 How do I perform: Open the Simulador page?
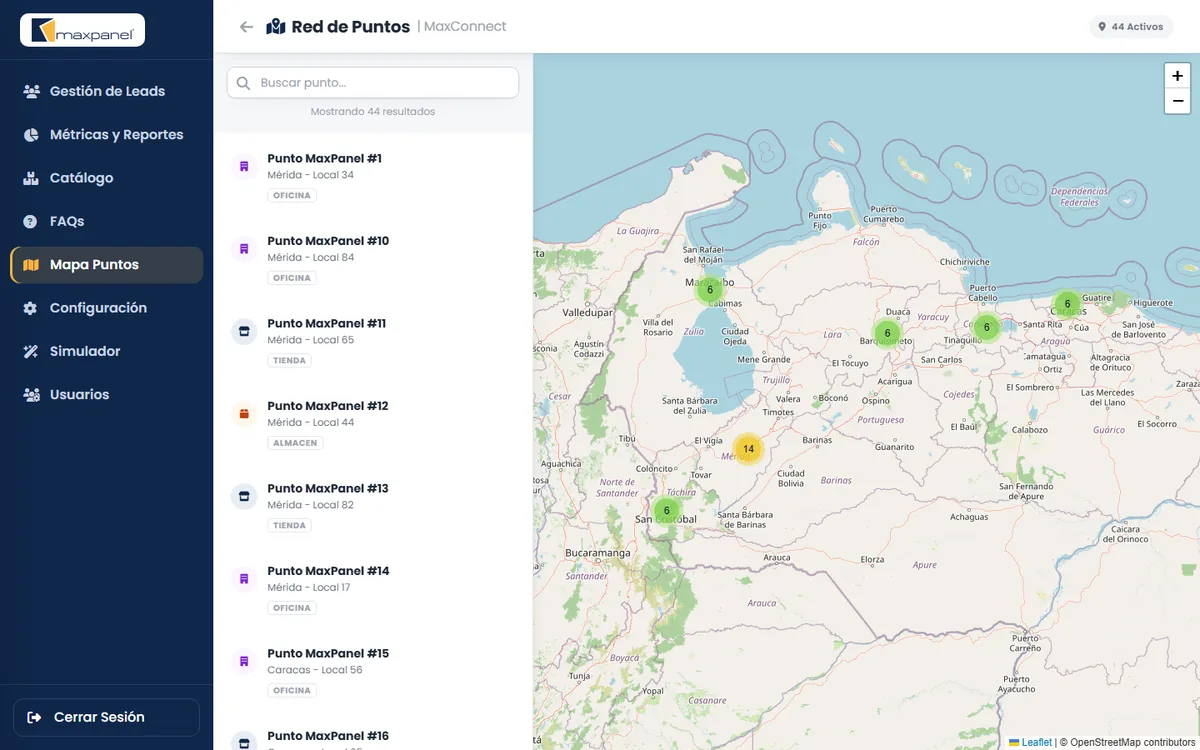pos(106,351)
